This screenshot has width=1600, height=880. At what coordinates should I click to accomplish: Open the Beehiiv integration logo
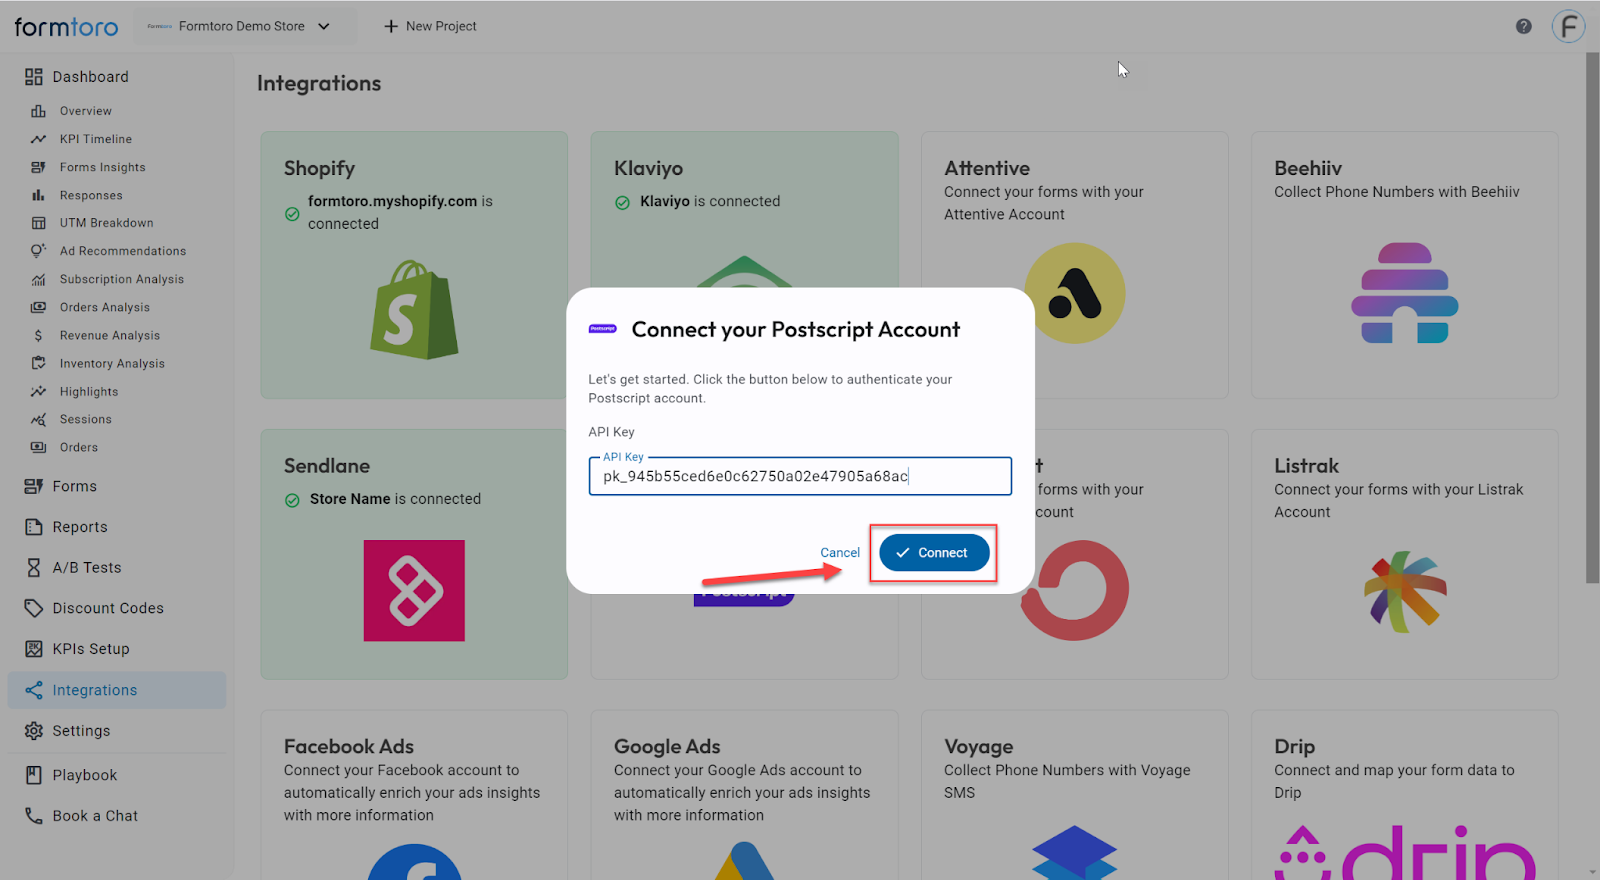(1405, 293)
